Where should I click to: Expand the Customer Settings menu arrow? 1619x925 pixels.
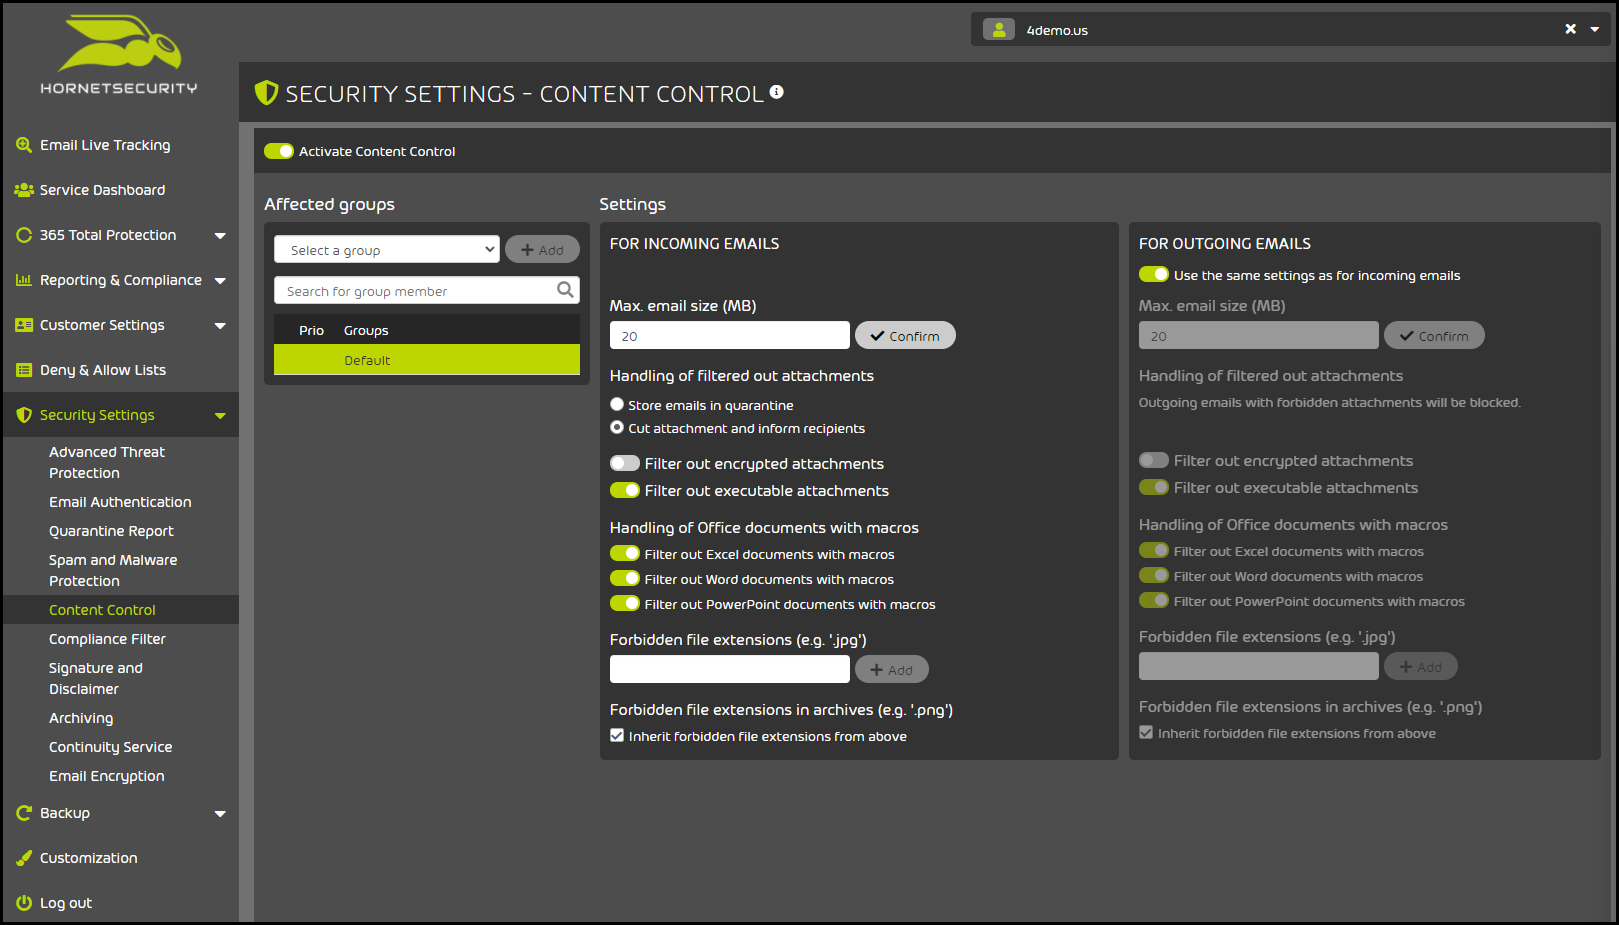coord(220,326)
